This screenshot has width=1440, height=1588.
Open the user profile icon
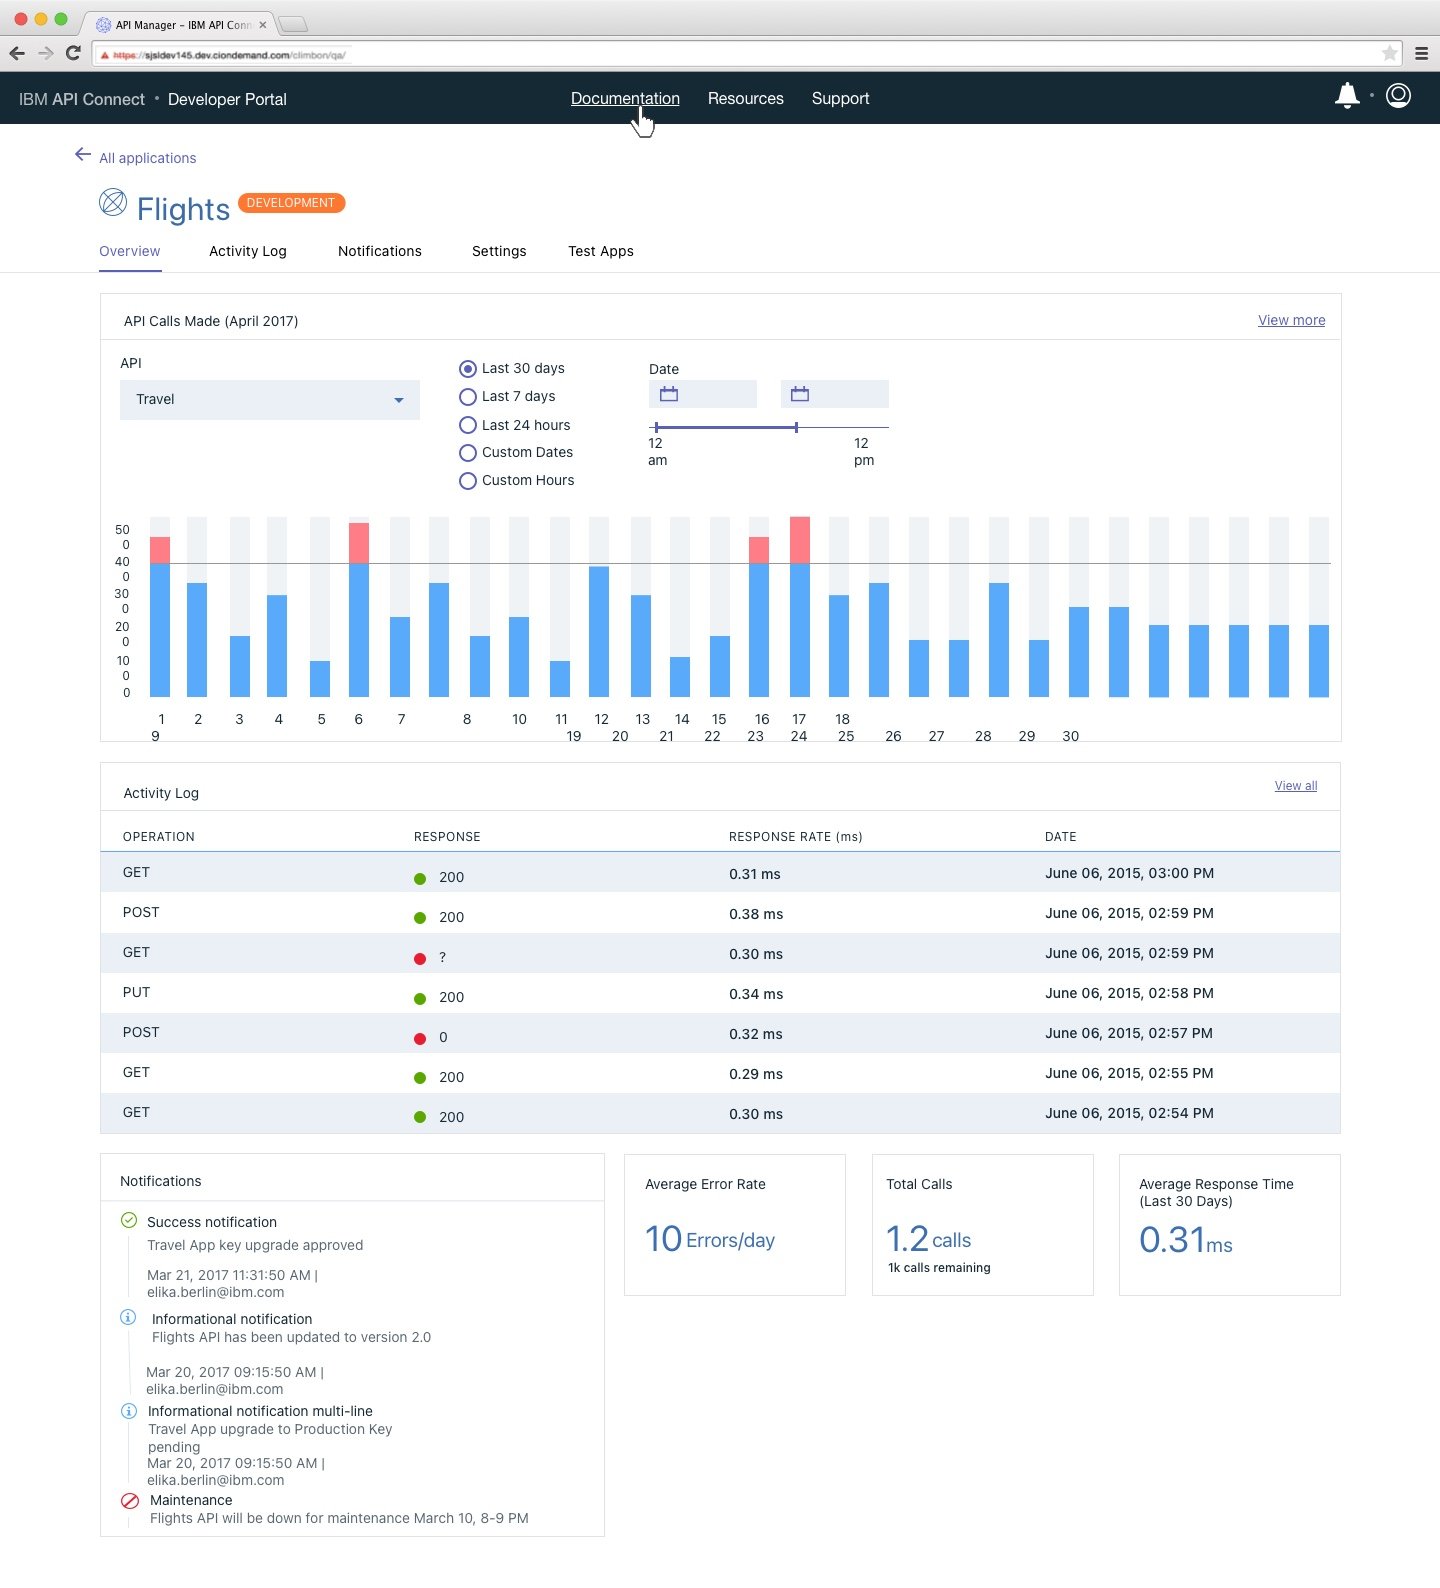pos(1398,96)
